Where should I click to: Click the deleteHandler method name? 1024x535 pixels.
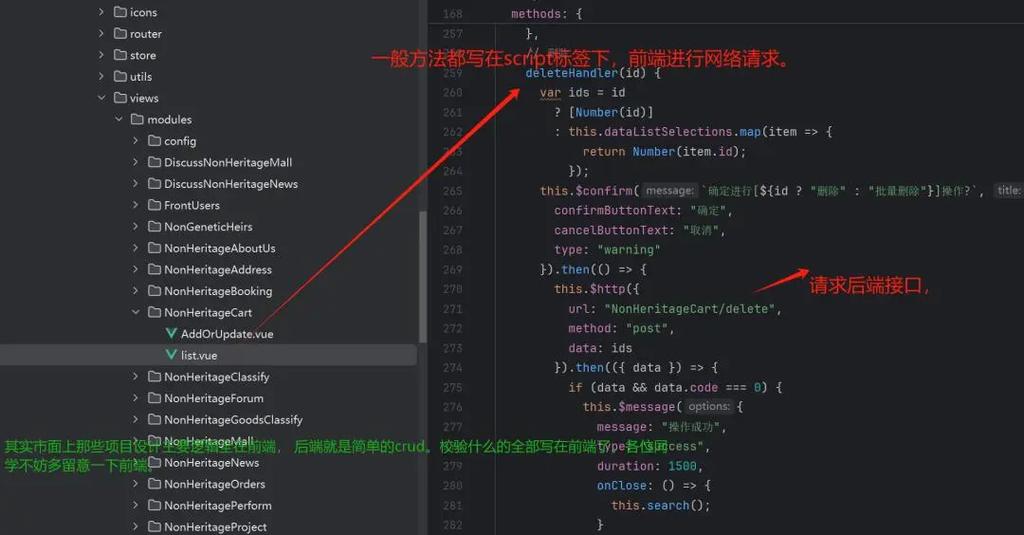tap(572, 73)
